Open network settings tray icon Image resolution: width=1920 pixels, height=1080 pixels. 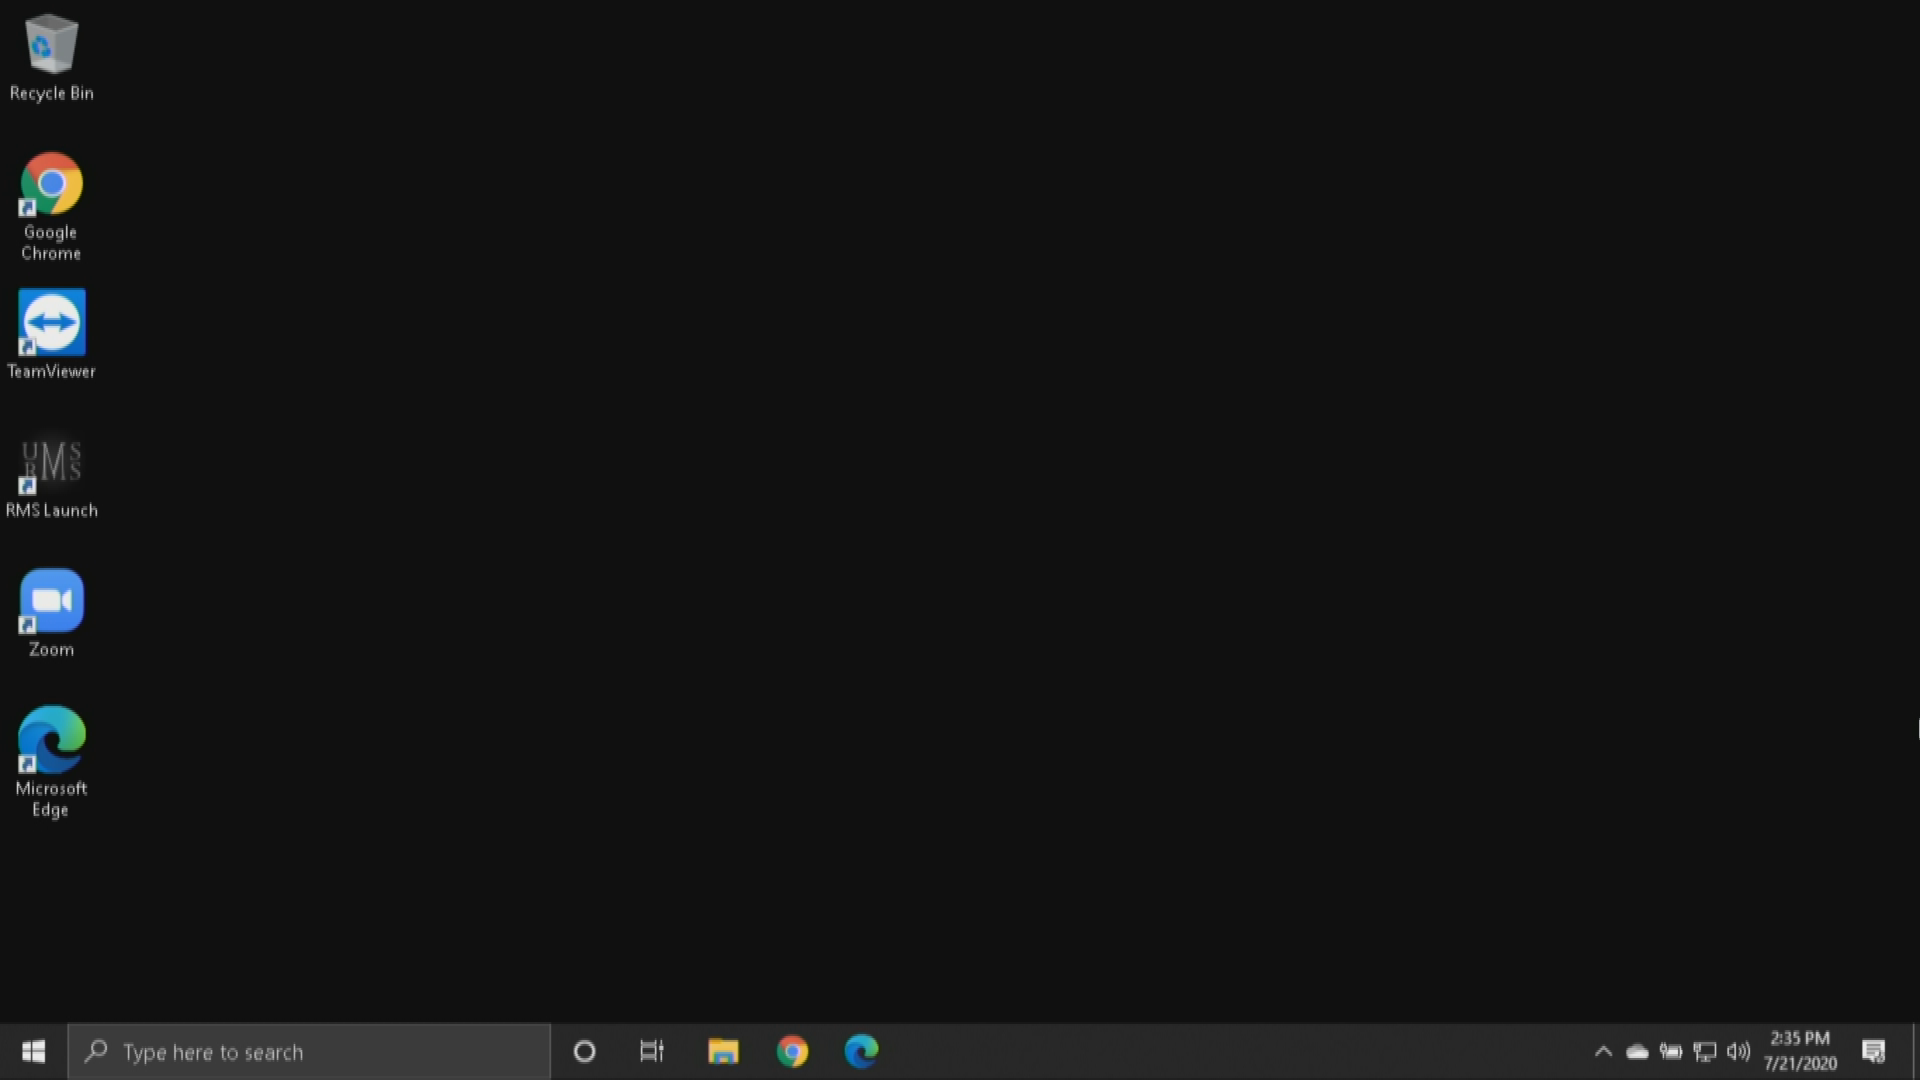[x=1705, y=1052]
